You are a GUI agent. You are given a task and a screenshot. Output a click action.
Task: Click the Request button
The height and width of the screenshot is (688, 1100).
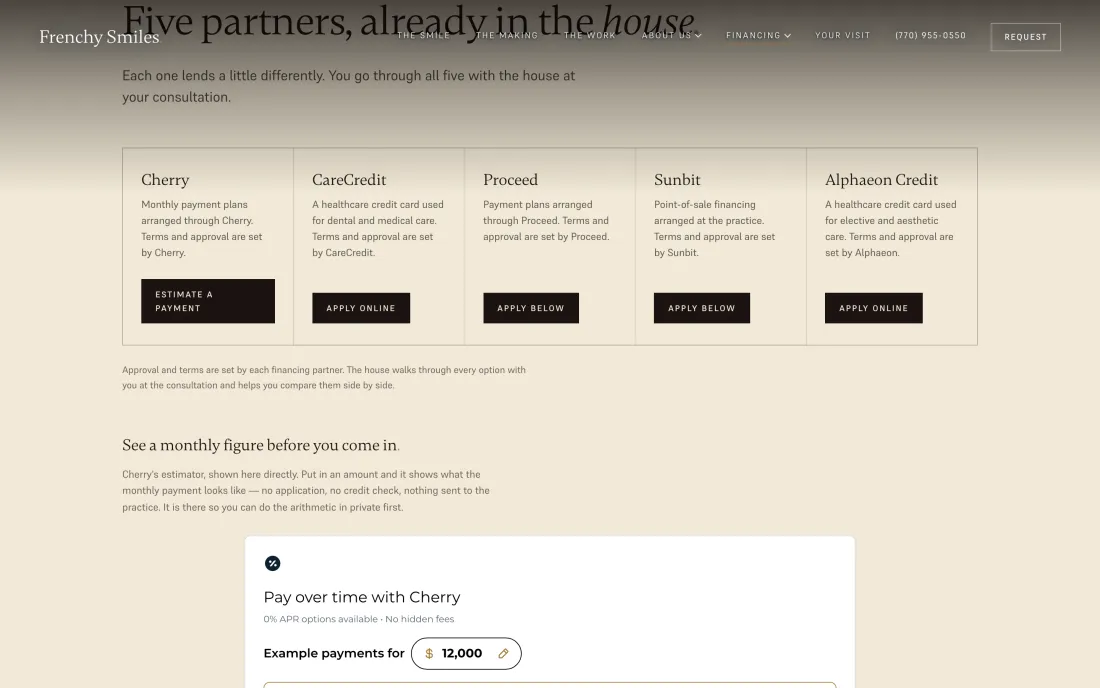[x=1025, y=37]
